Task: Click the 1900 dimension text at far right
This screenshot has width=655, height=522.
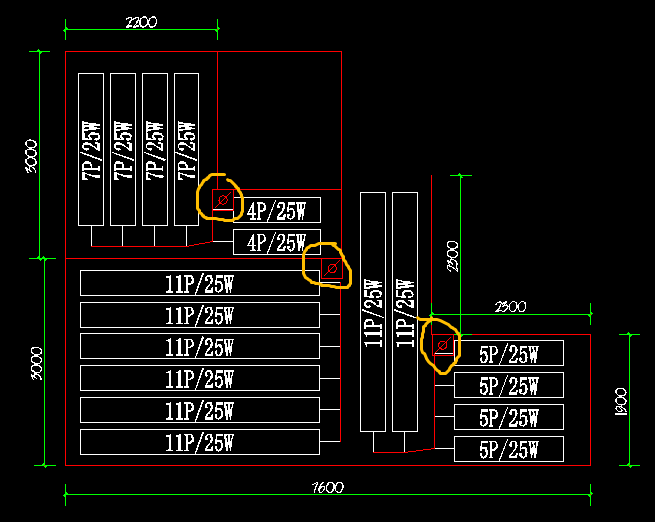Action: pos(620,400)
